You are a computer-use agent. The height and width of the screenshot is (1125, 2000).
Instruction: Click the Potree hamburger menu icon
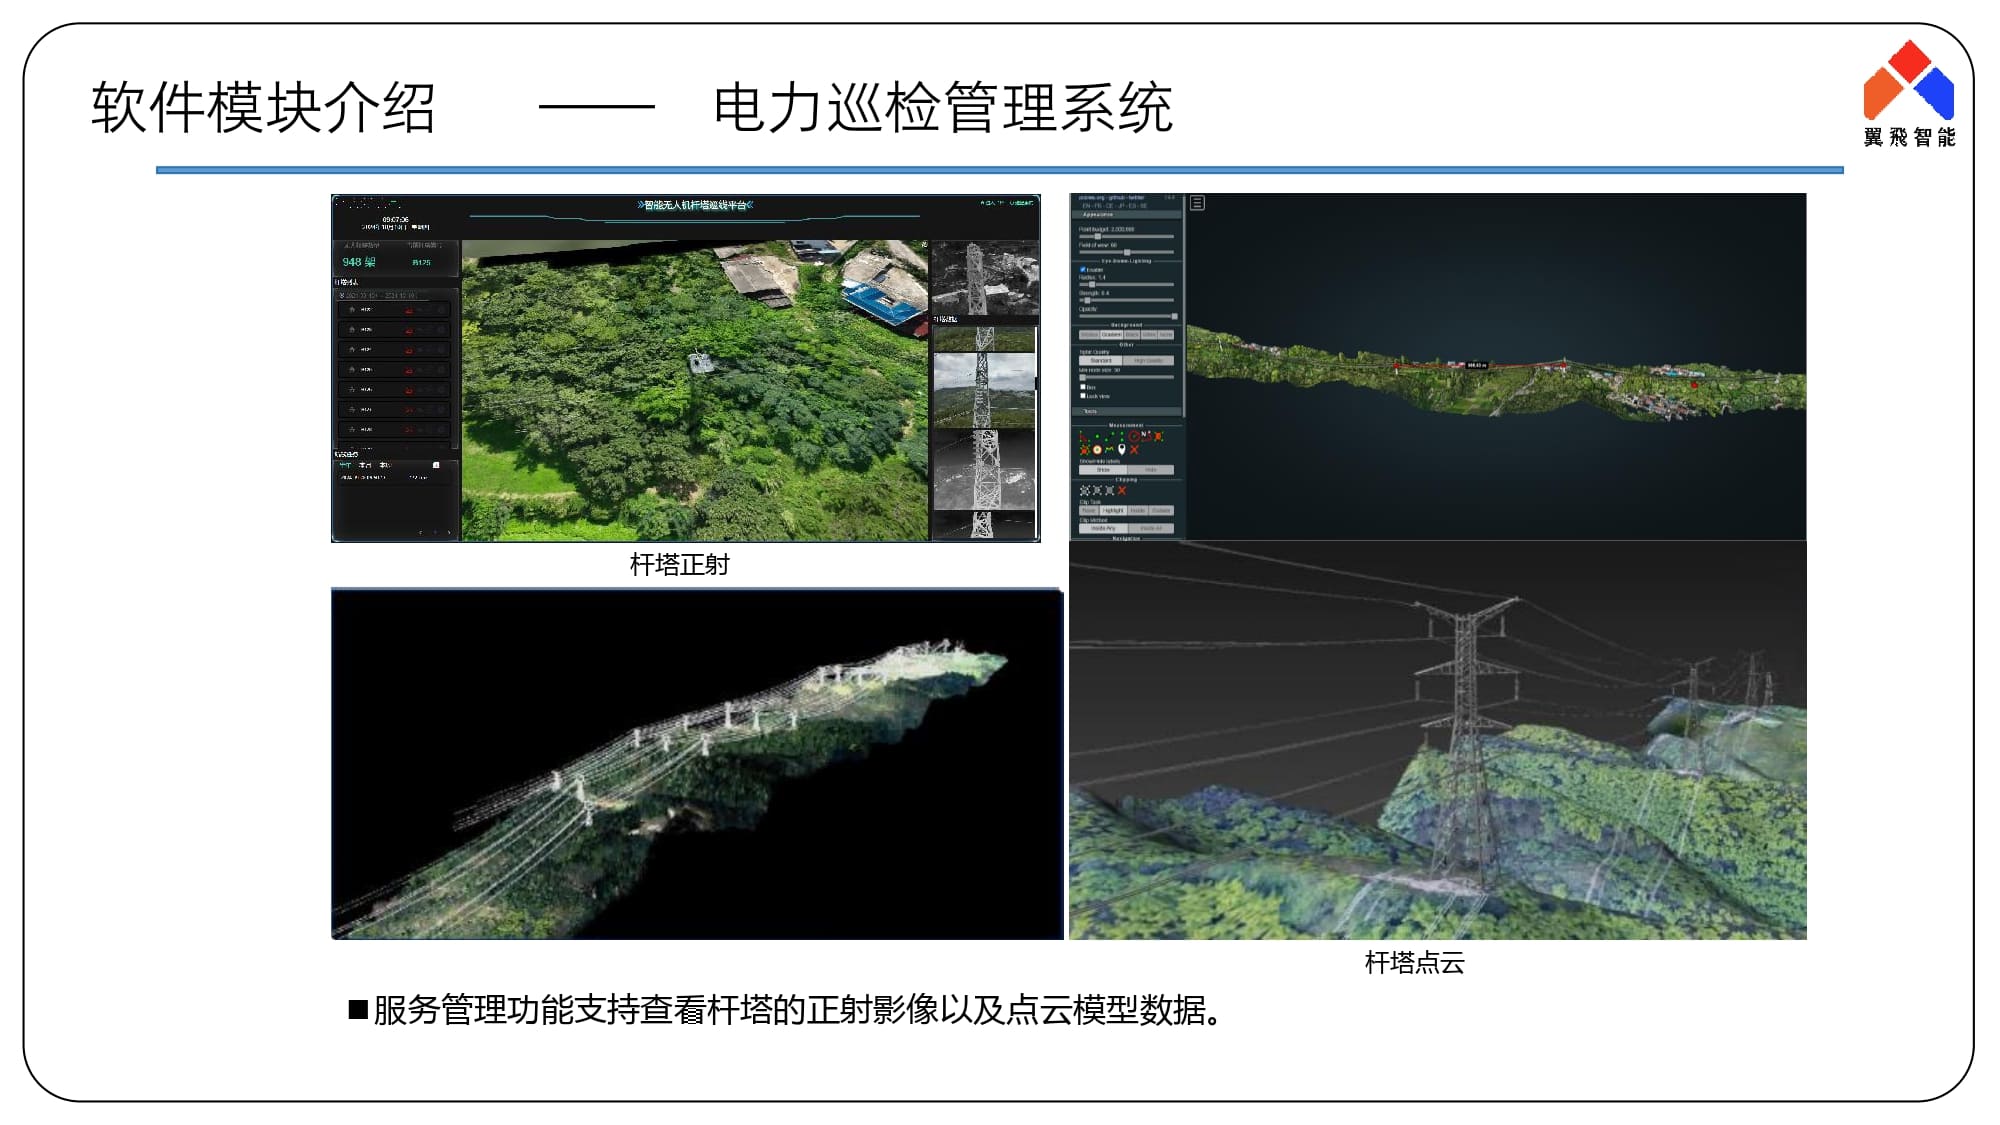(x=1197, y=203)
